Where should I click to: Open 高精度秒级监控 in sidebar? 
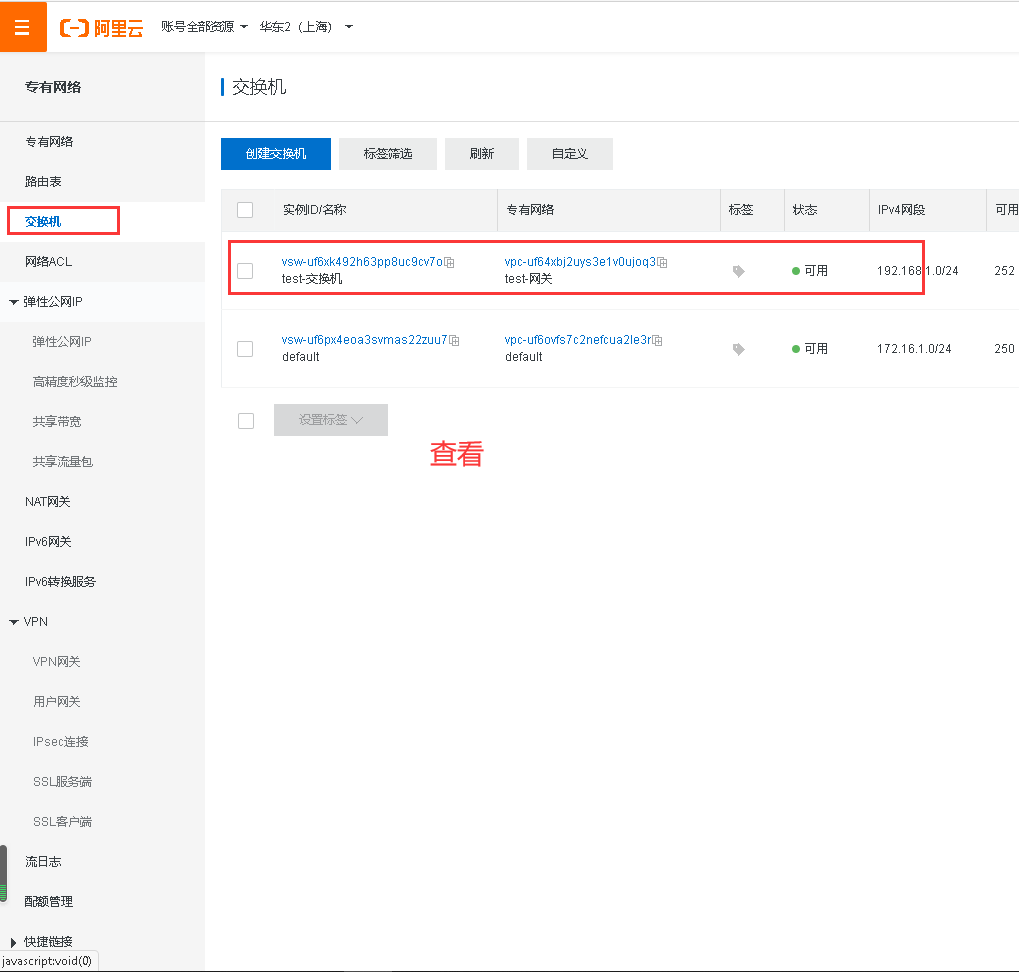tap(75, 381)
